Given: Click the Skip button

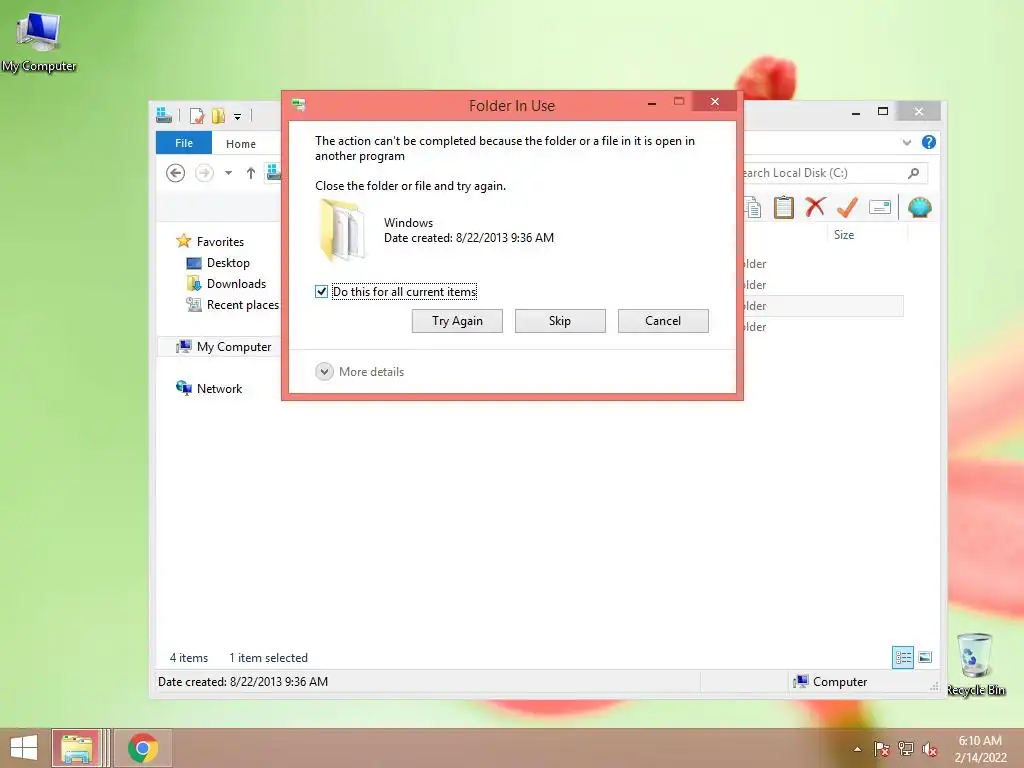Looking at the screenshot, I should pos(560,321).
